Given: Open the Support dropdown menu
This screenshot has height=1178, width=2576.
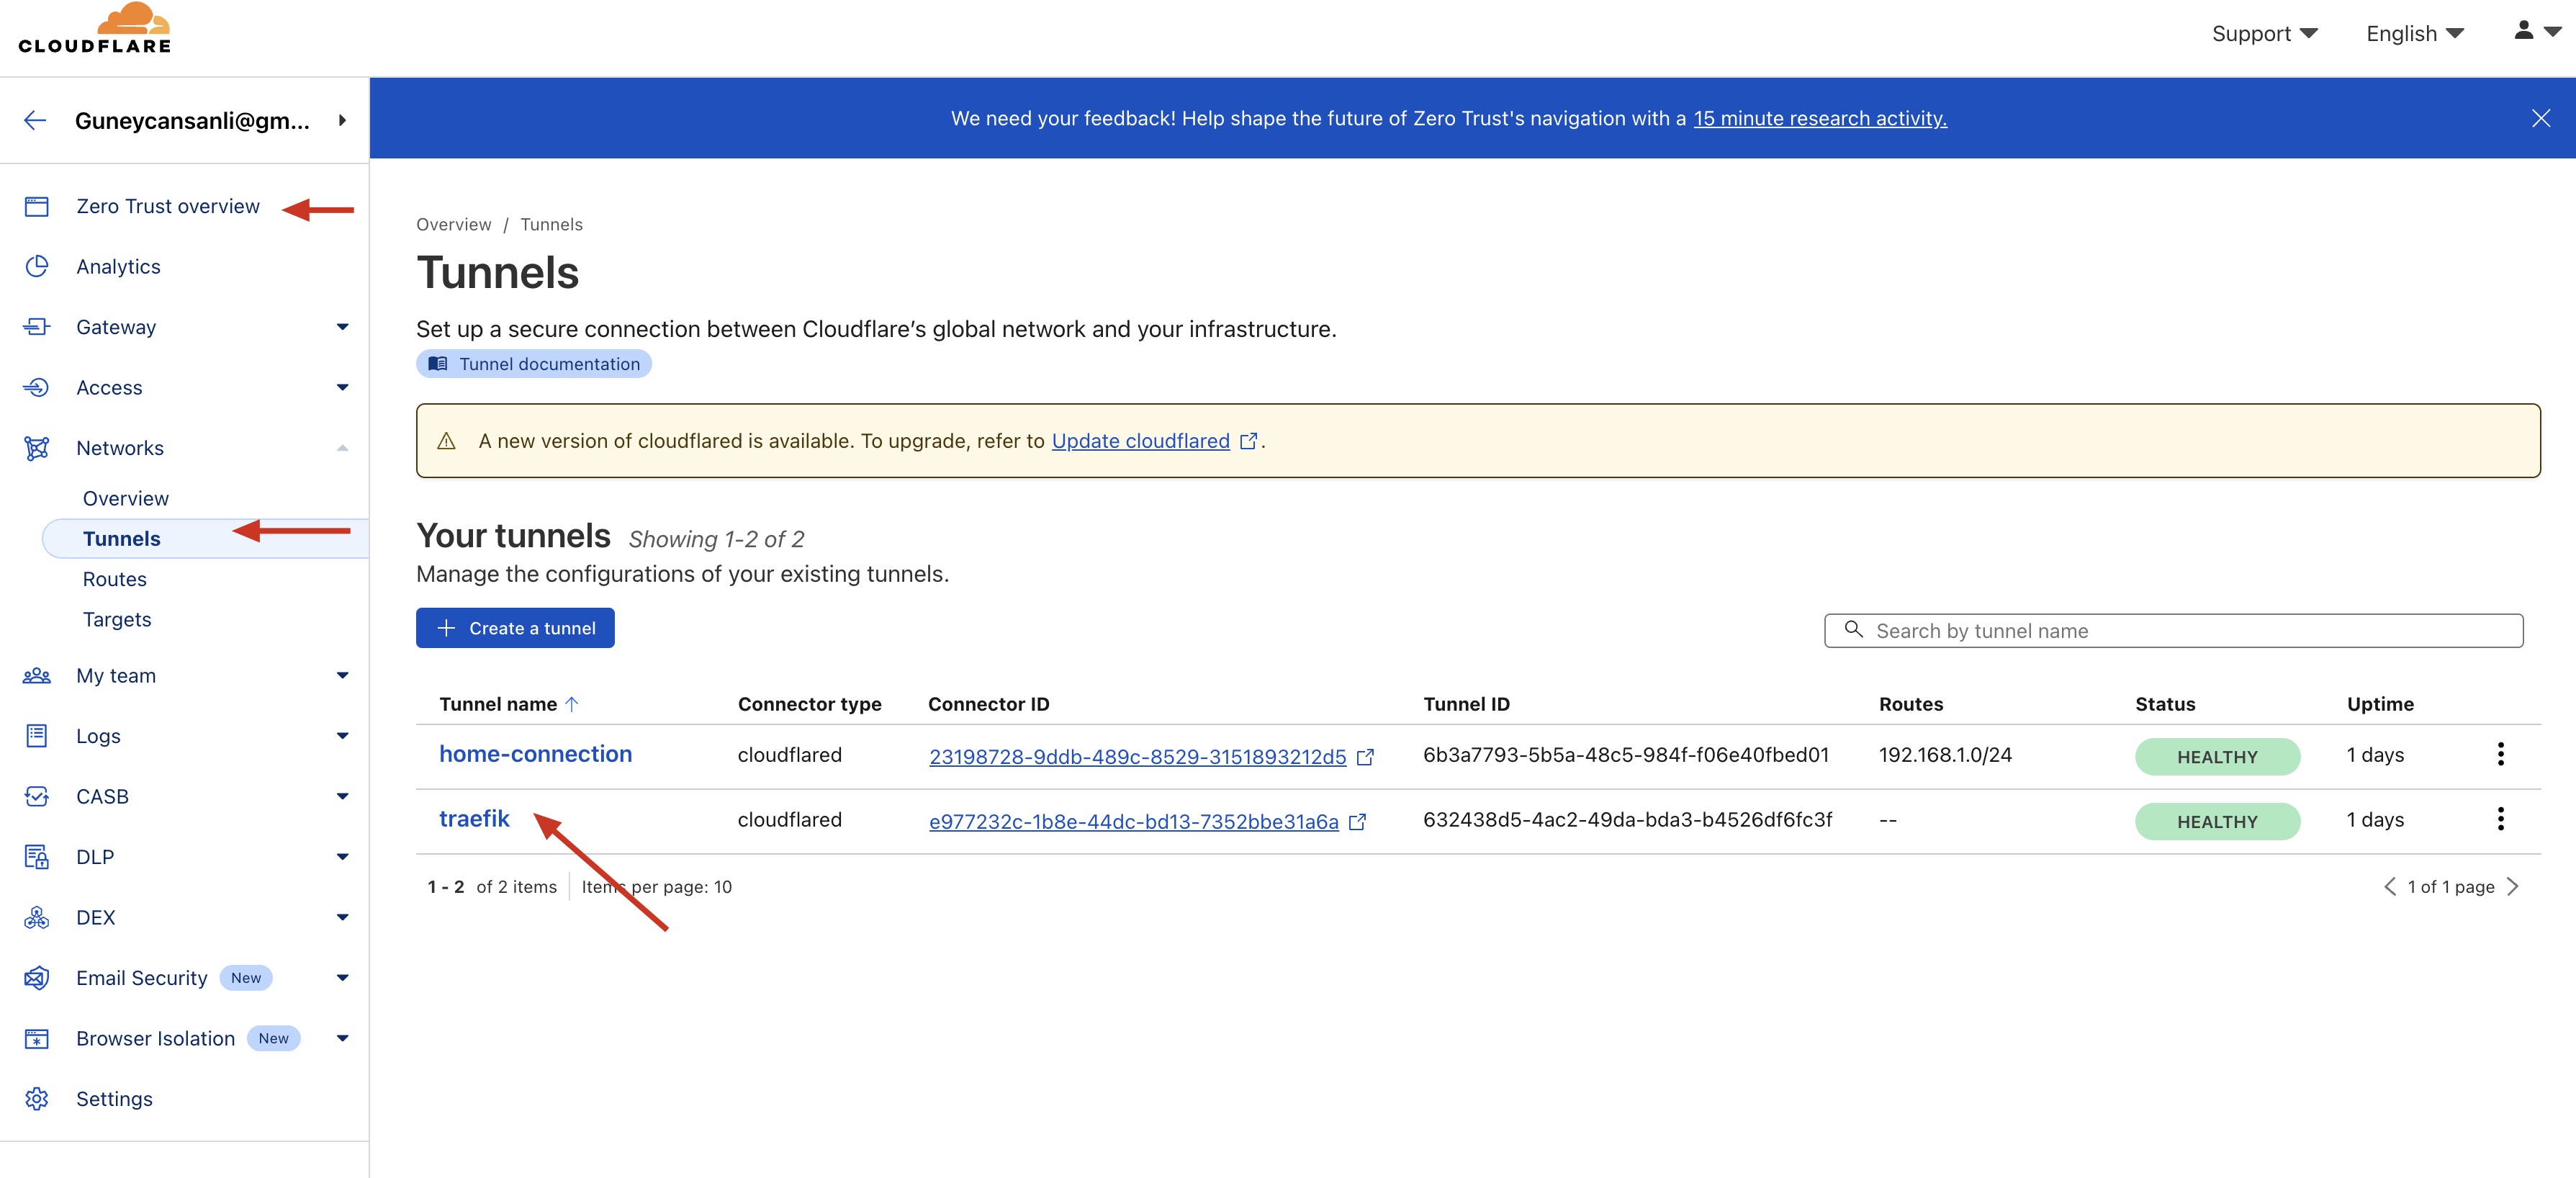Looking at the screenshot, I should point(2264,33).
